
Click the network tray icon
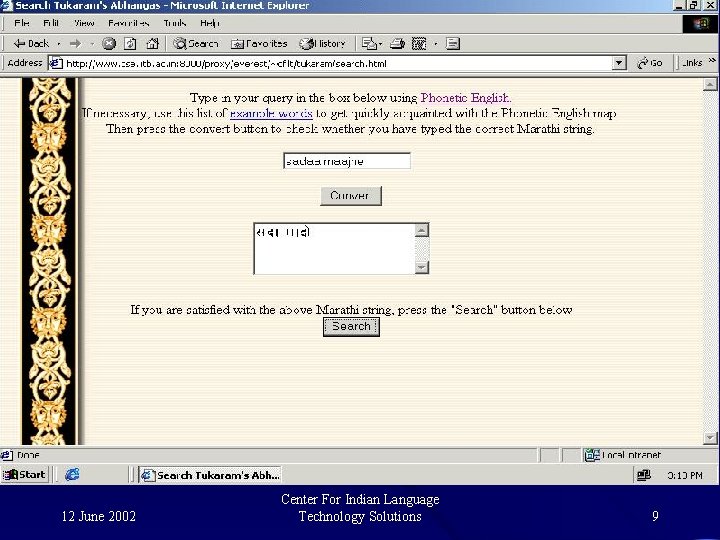(644, 475)
